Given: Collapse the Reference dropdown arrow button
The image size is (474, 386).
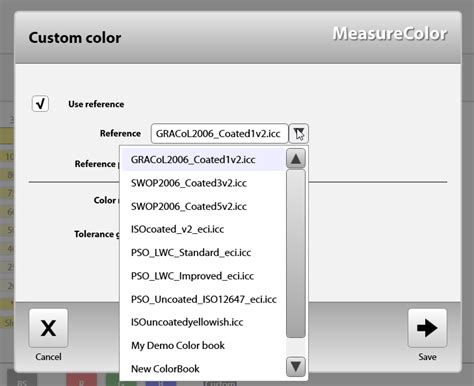Looking at the screenshot, I should (299, 134).
